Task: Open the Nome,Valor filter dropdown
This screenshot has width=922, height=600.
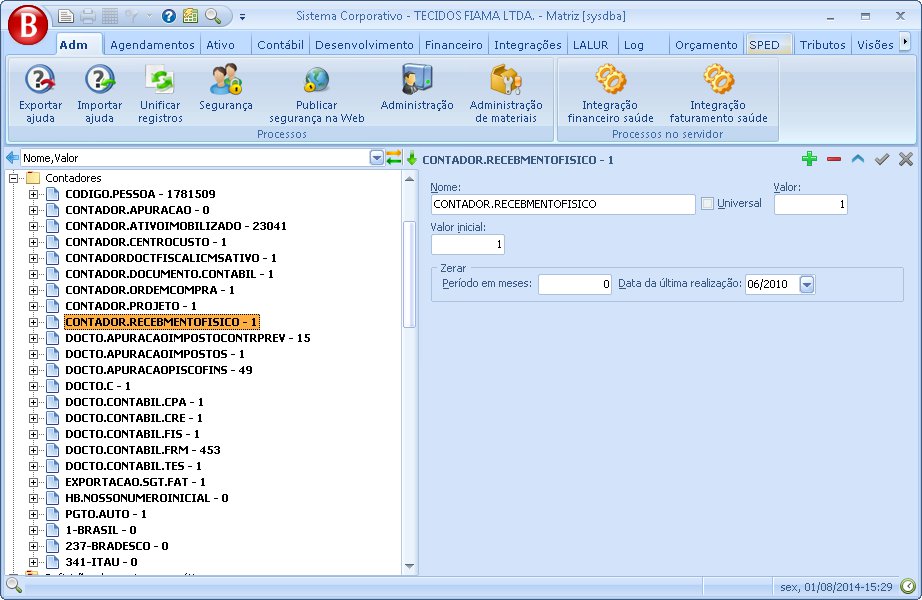Action: tap(376, 158)
